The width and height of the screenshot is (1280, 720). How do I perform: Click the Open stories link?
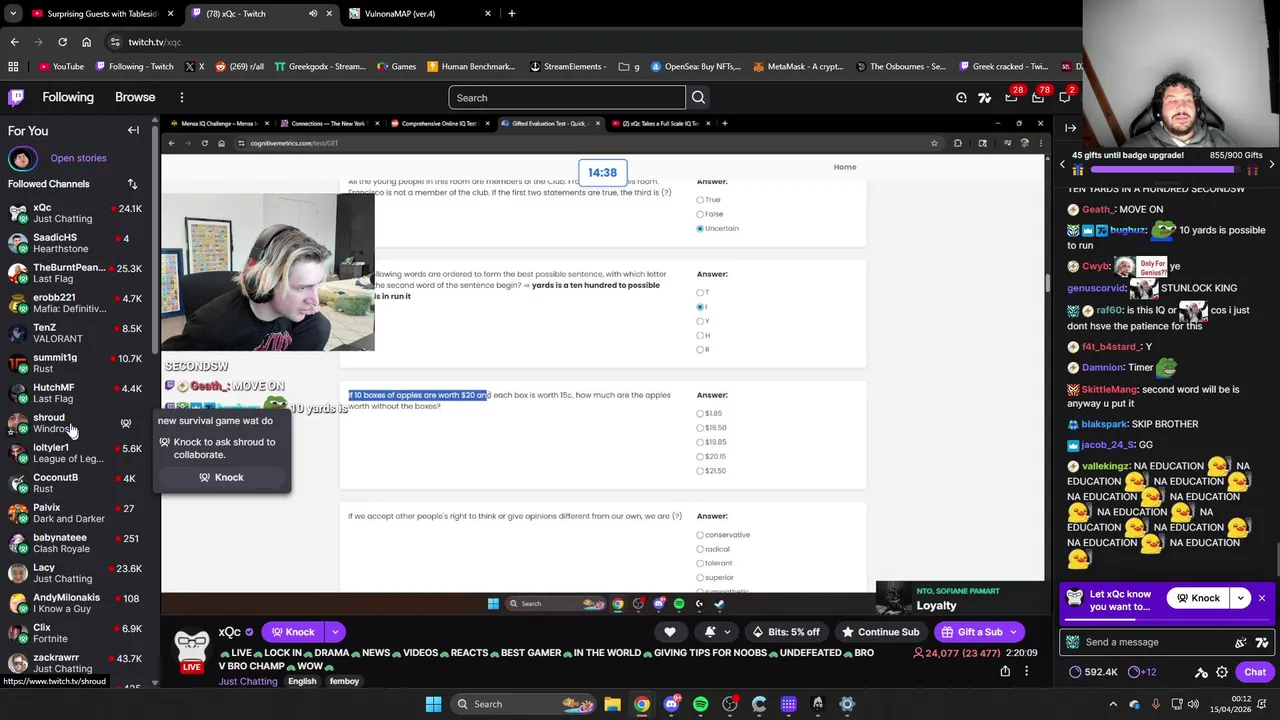click(x=78, y=158)
